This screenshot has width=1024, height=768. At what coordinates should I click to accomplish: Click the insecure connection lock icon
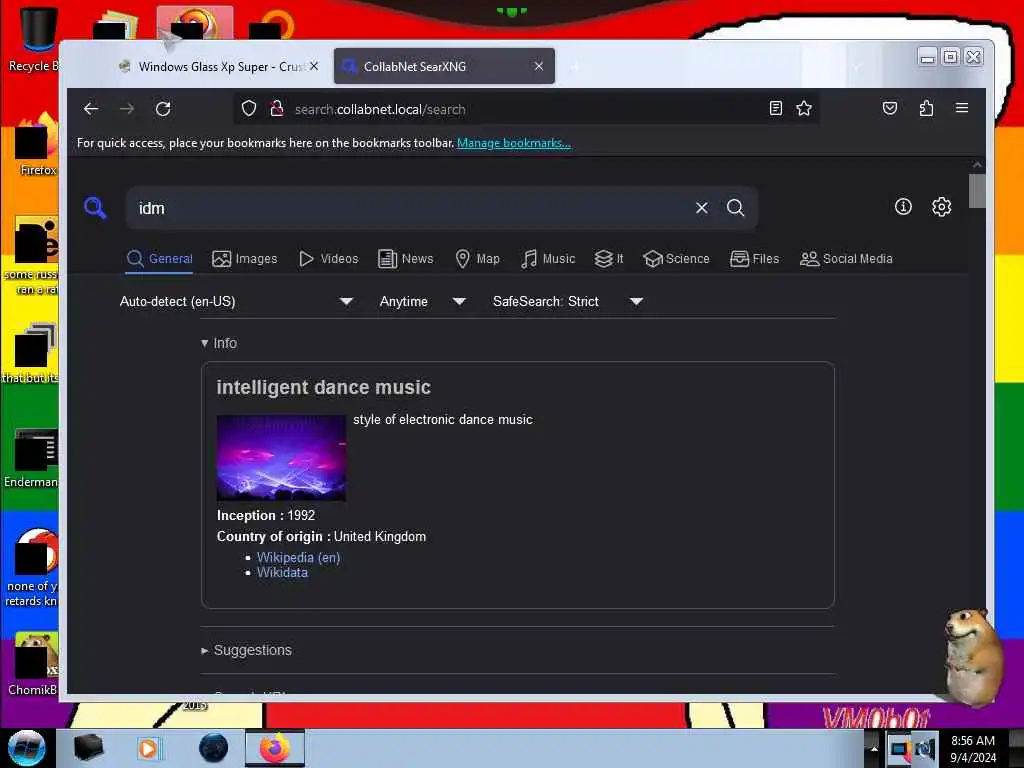click(x=277, y=108)
